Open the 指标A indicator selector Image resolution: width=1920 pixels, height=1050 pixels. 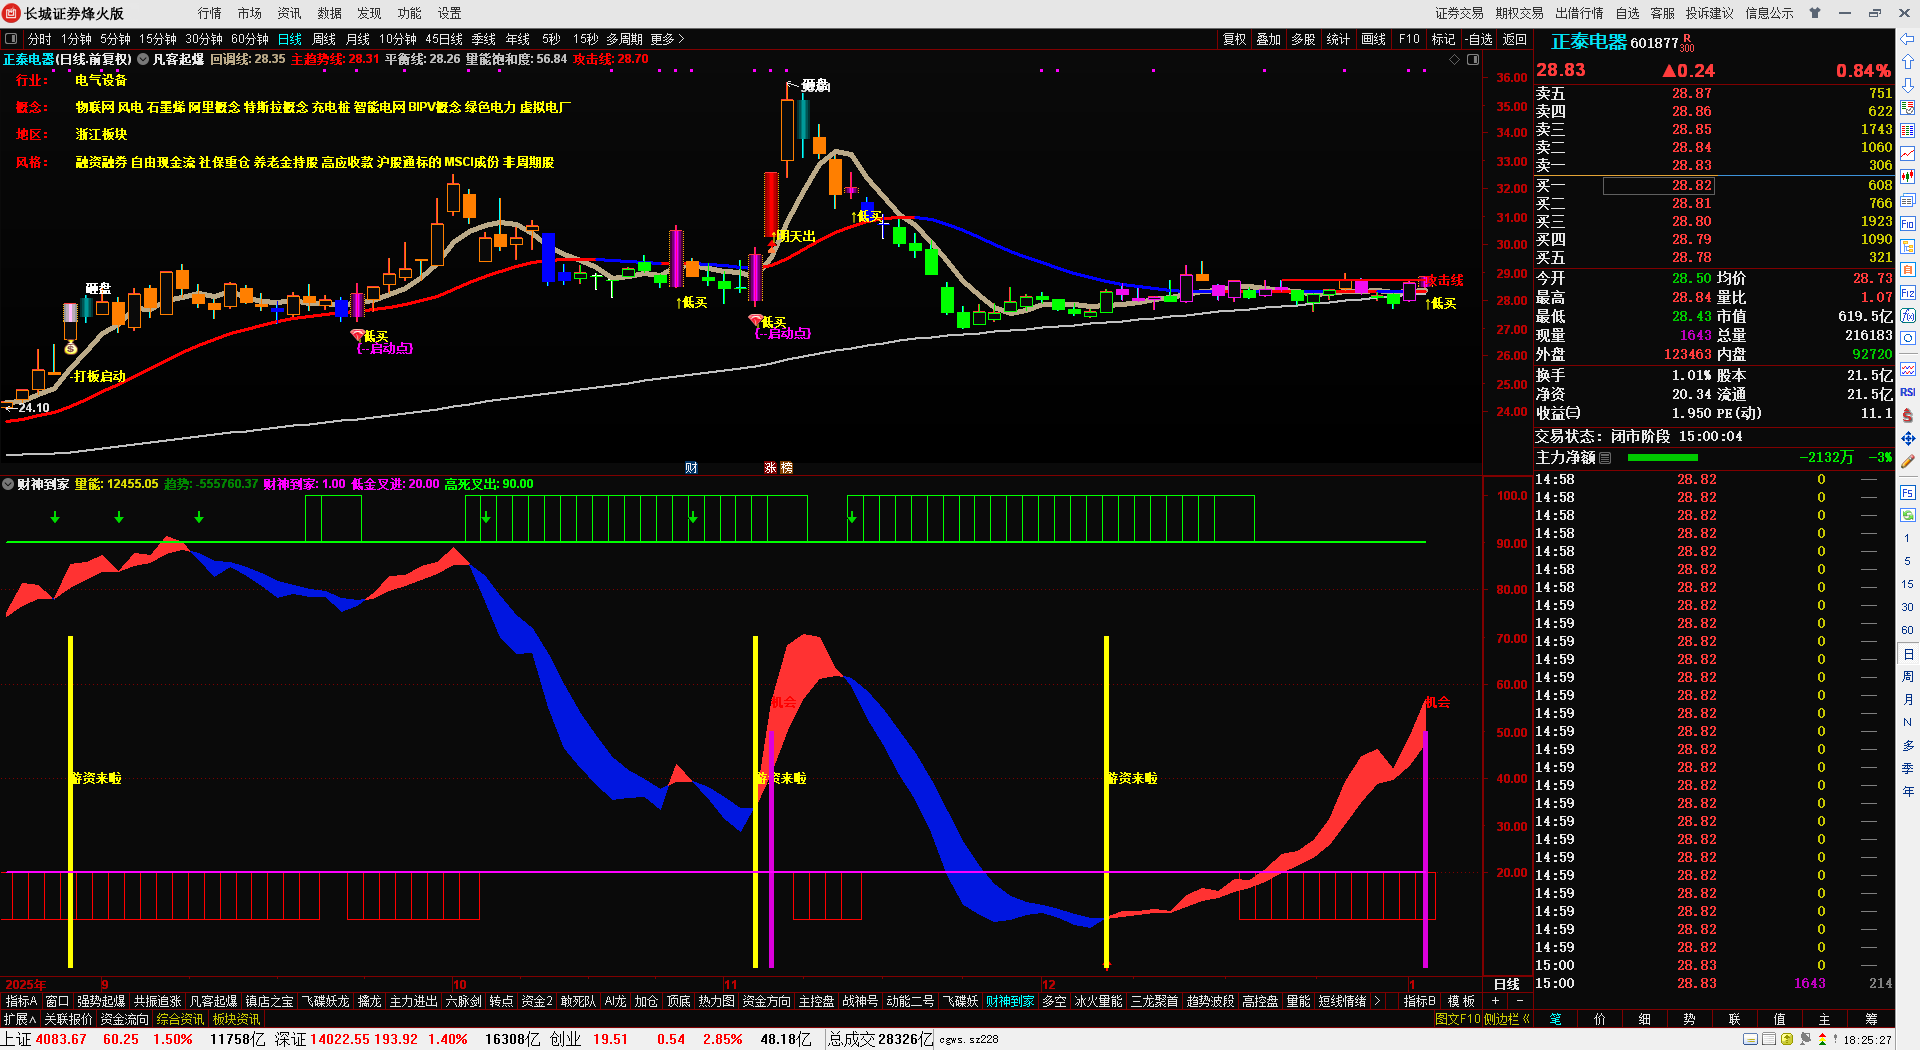pos(21,1001)
